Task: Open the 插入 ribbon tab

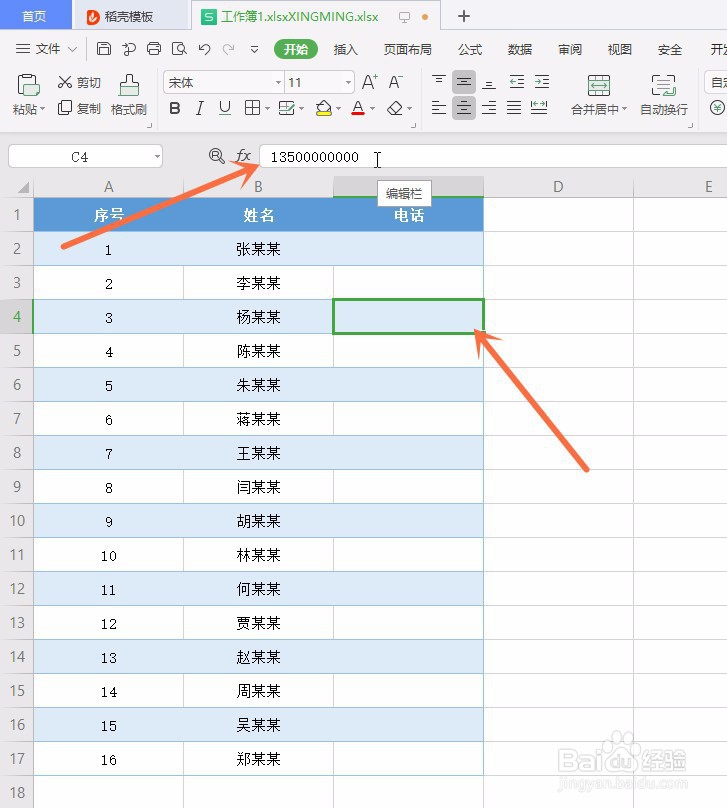Action: click(x=345, y=49)
